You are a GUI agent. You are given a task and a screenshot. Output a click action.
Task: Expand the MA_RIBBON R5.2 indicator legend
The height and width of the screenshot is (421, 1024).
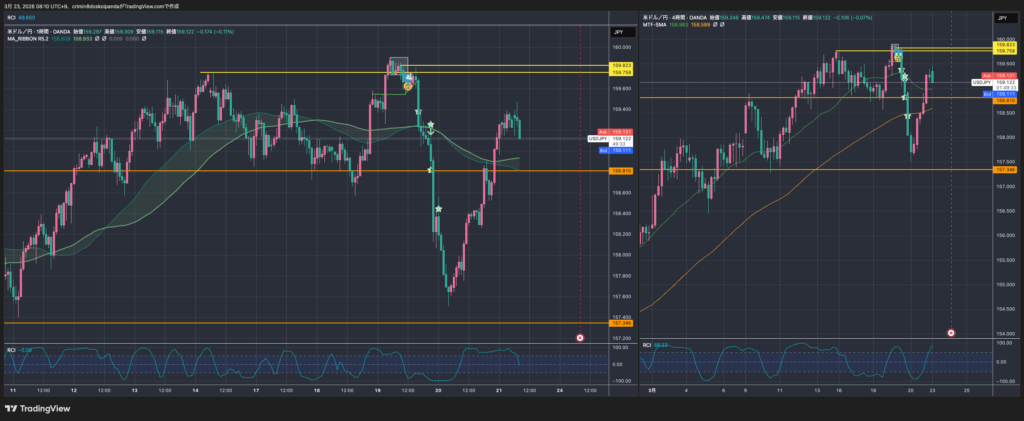coord(28,41)
